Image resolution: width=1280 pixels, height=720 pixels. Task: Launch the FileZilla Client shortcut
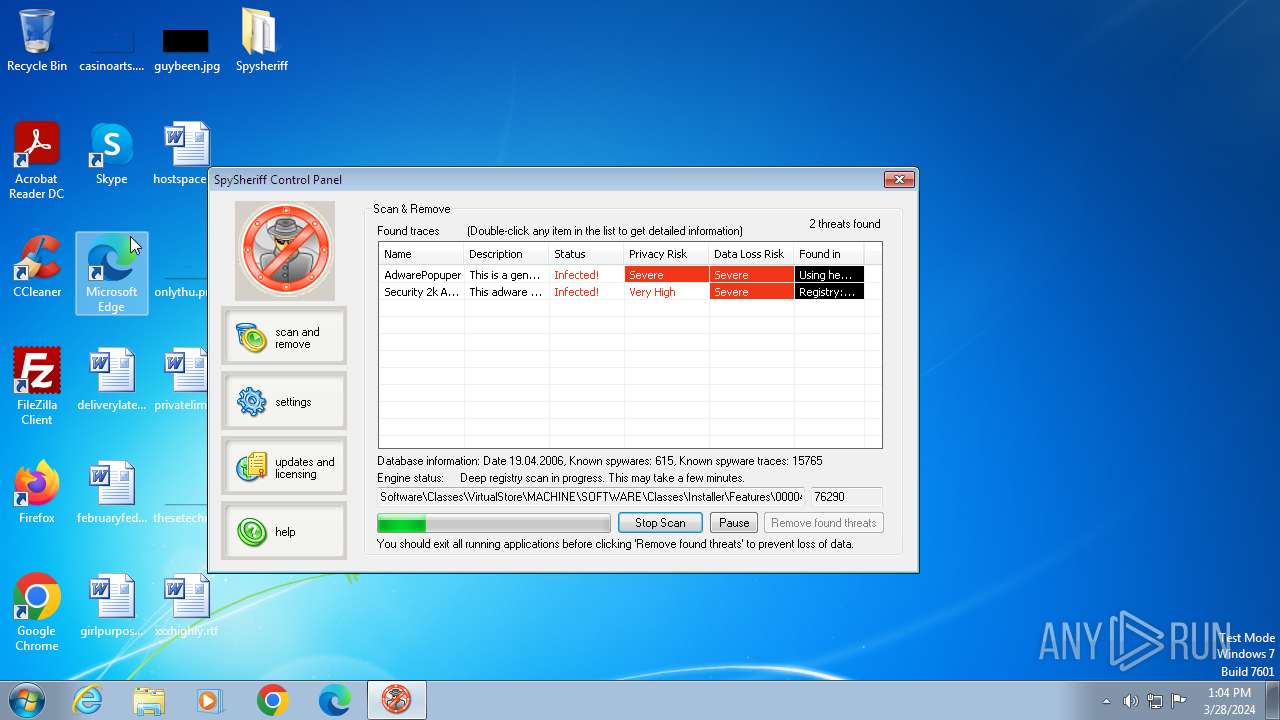tap(37, 387)
